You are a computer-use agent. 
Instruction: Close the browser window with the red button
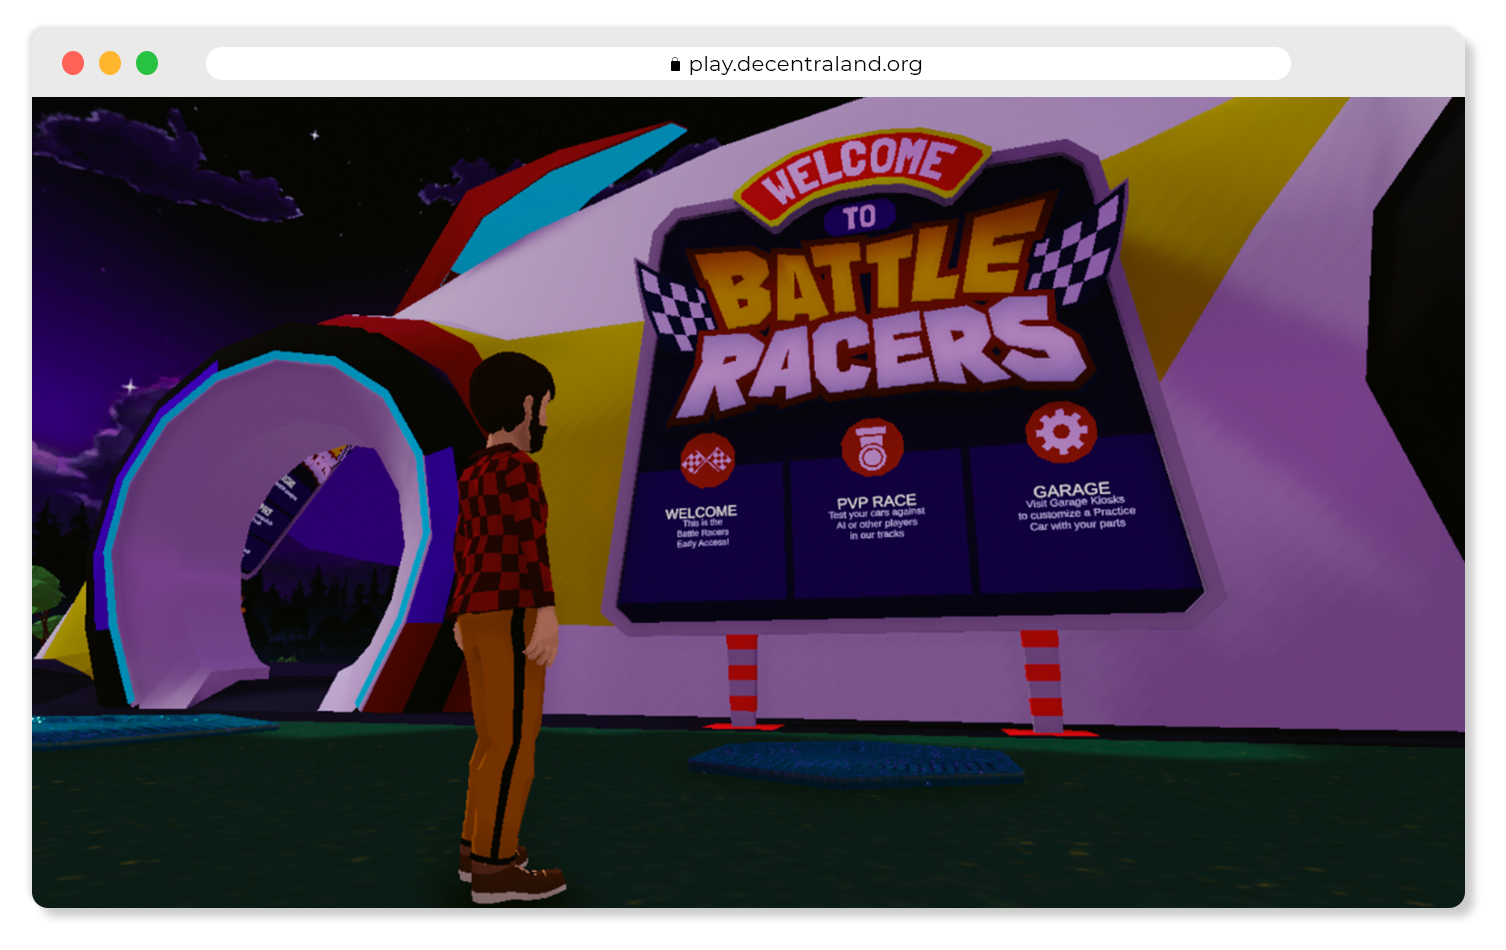tap(73, 63)
